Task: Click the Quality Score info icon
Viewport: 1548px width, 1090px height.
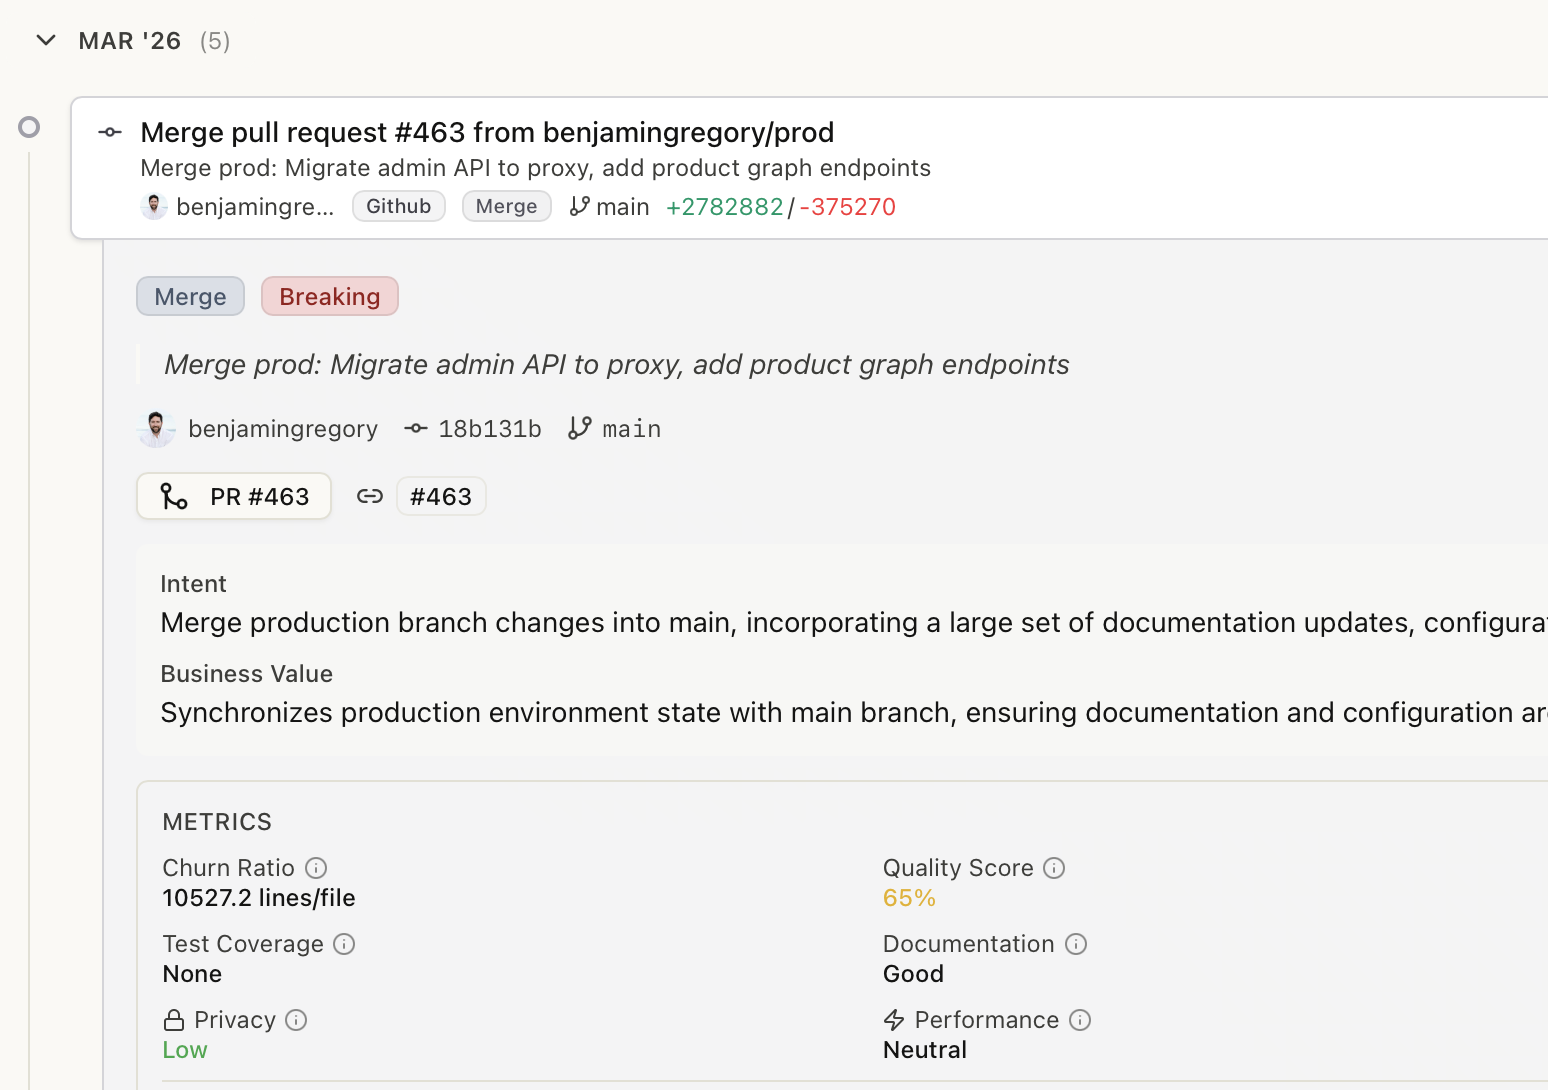Action: (x=1054, y=867)
